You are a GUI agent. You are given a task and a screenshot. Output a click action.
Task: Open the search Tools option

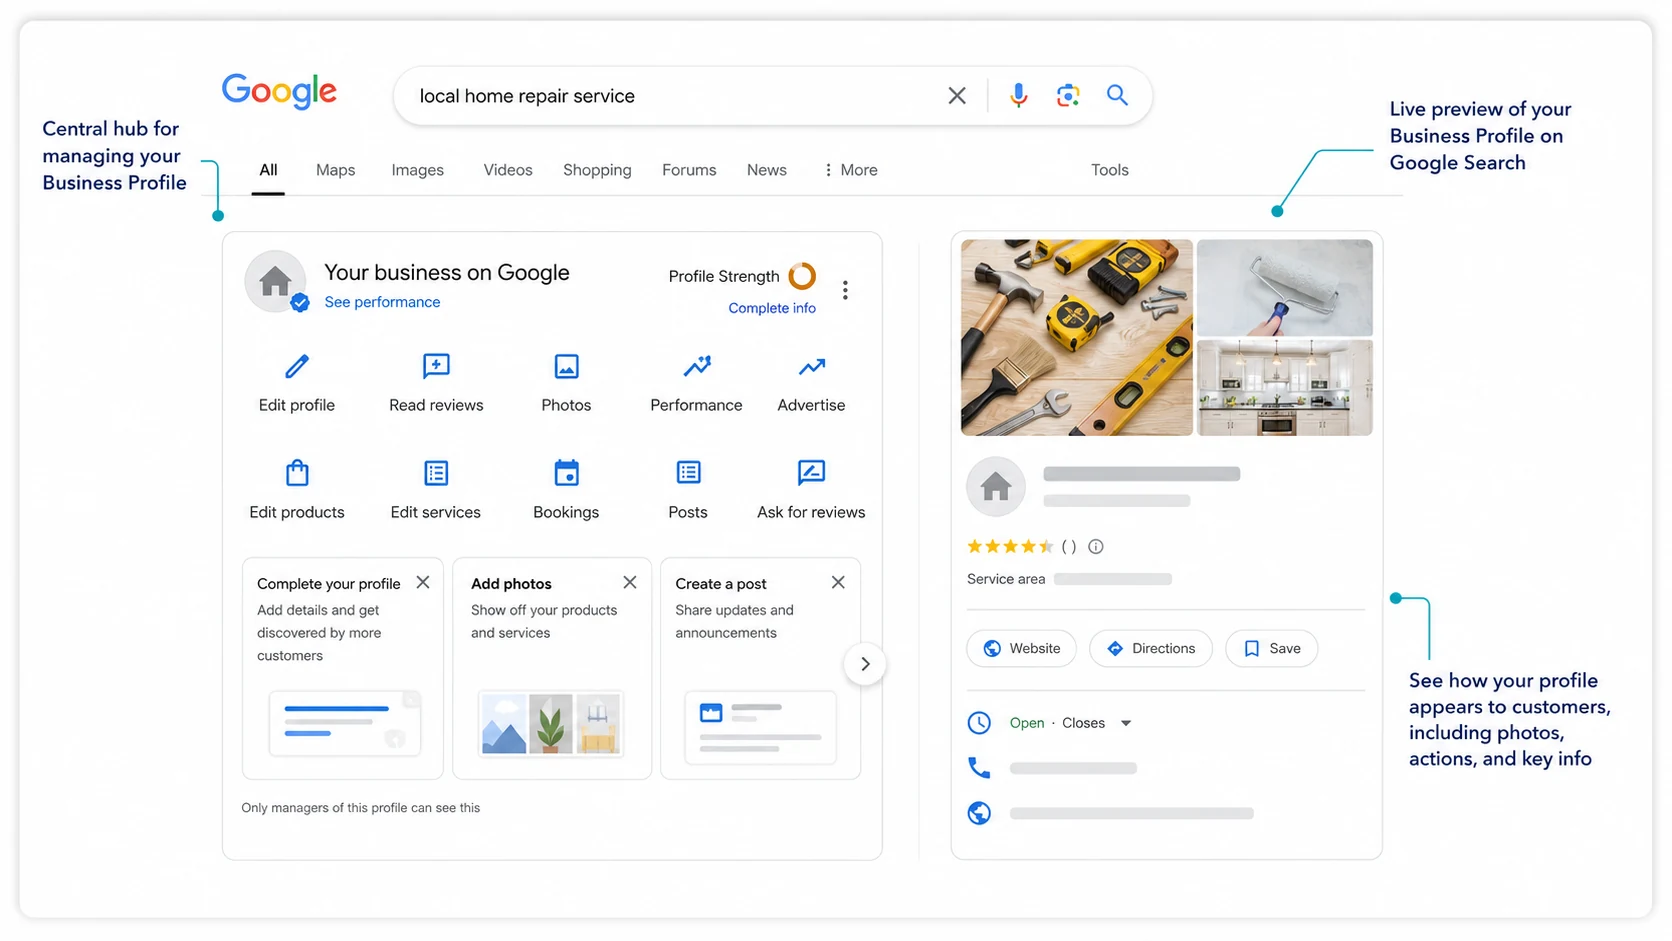[x=1109, y=170]
